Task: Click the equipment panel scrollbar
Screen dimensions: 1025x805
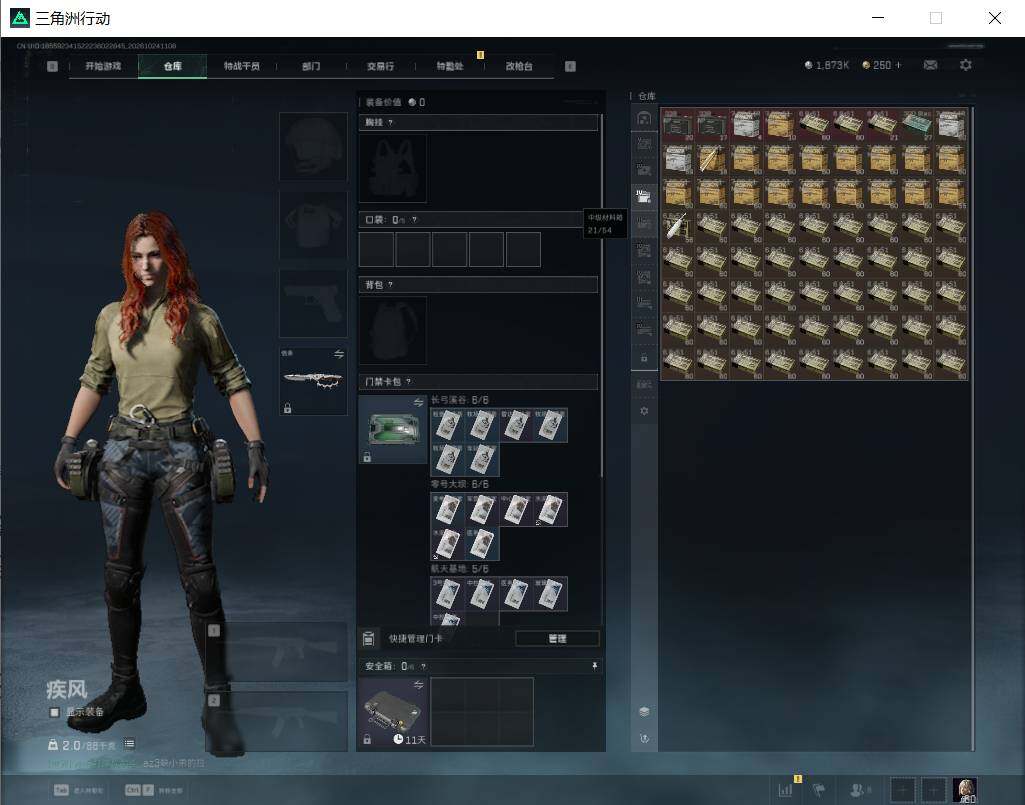Action: tap(601, 296)
